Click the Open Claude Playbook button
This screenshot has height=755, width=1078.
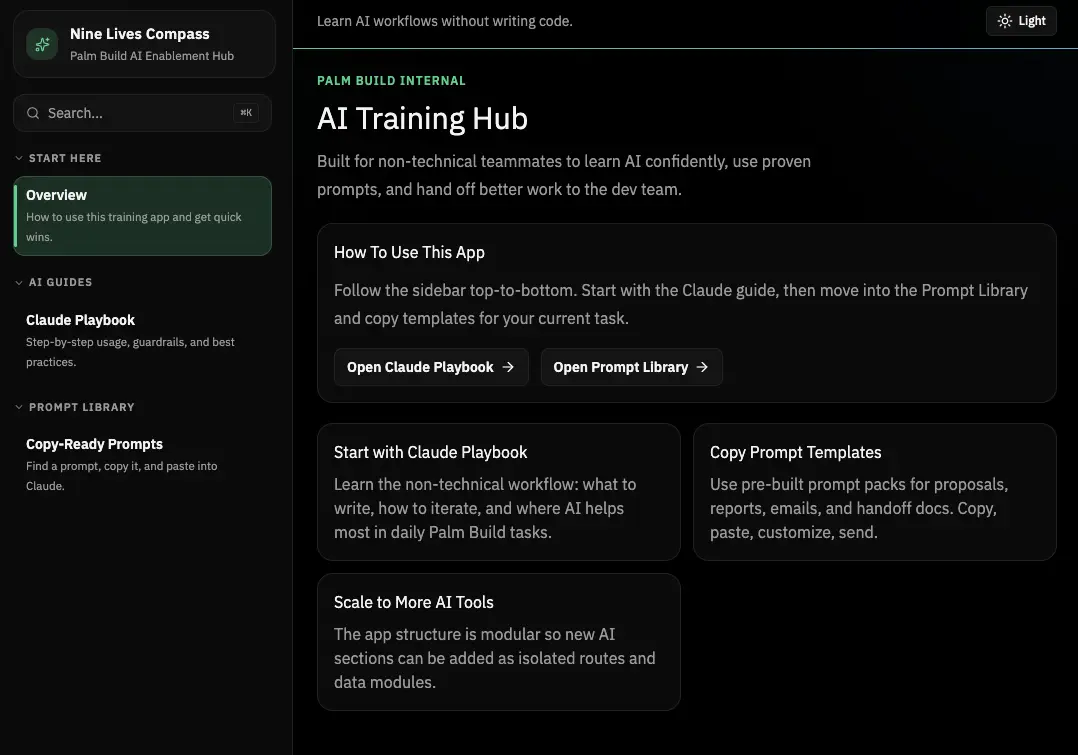[431, 367]
